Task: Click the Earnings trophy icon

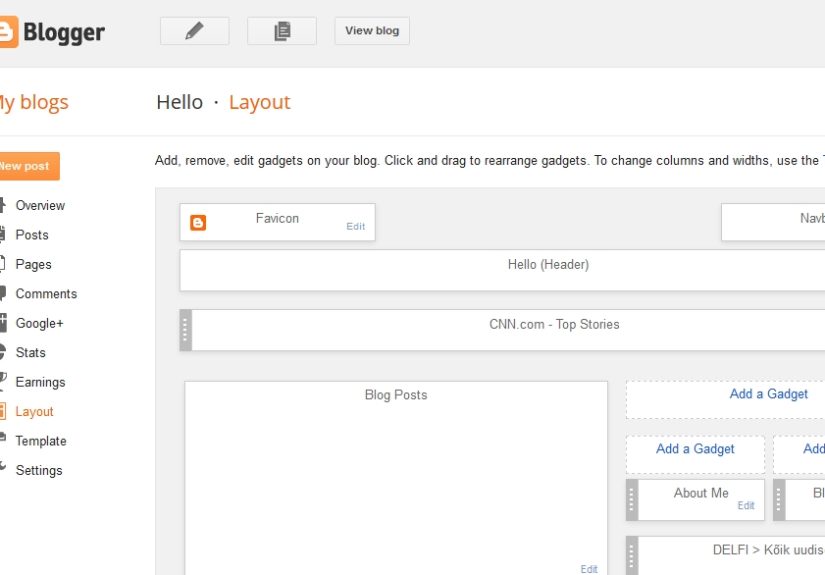Action: pos(3,381)
